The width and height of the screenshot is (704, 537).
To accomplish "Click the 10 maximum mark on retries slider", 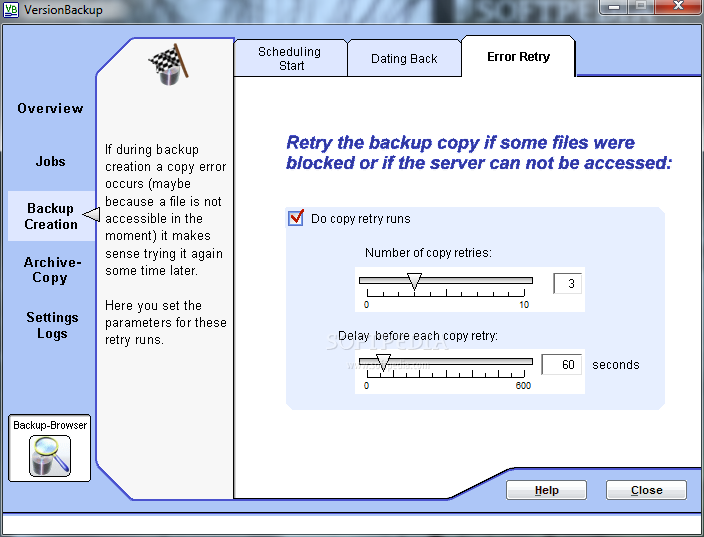I will tap(524, 305).
